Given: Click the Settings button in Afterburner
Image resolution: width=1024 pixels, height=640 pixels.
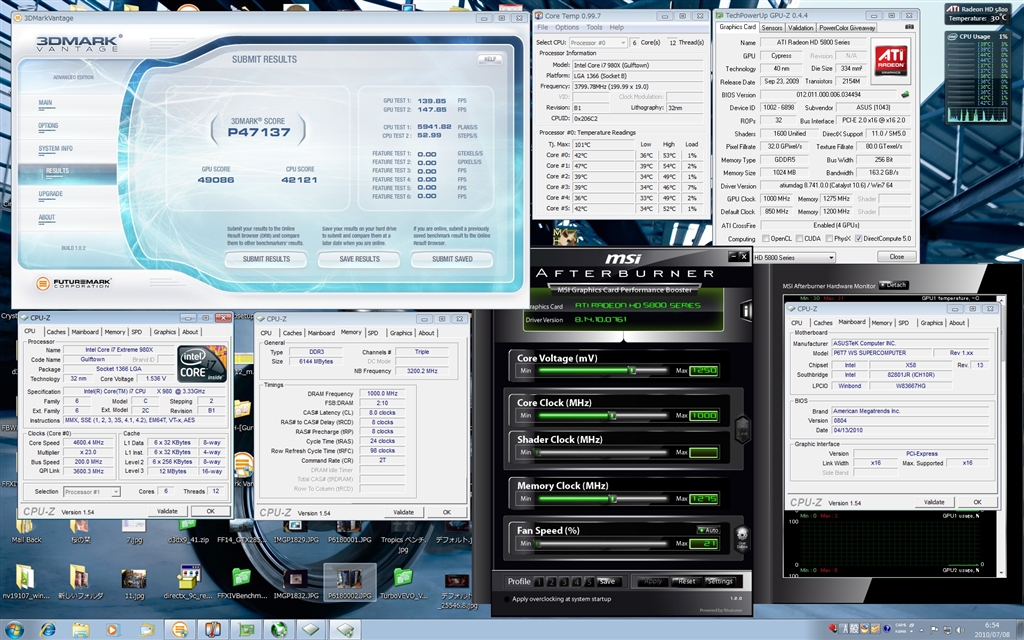Looking at the screenshot, I should coord(720,581).
